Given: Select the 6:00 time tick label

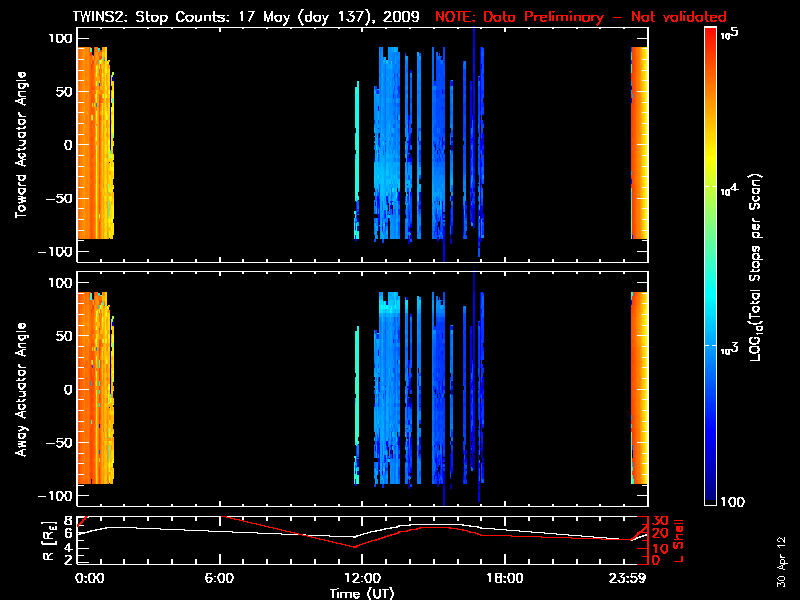Looking at the screenshot, I should coord(219,578).
